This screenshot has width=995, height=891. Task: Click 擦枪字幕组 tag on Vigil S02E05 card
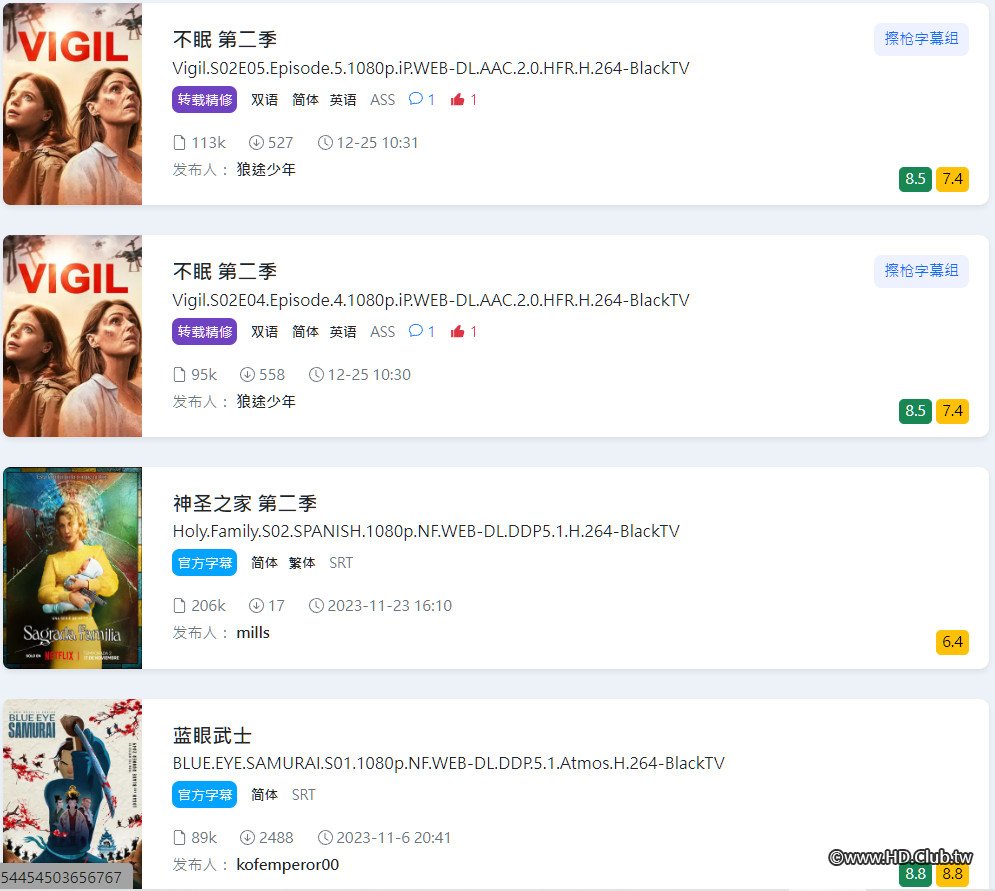(921, 39)
